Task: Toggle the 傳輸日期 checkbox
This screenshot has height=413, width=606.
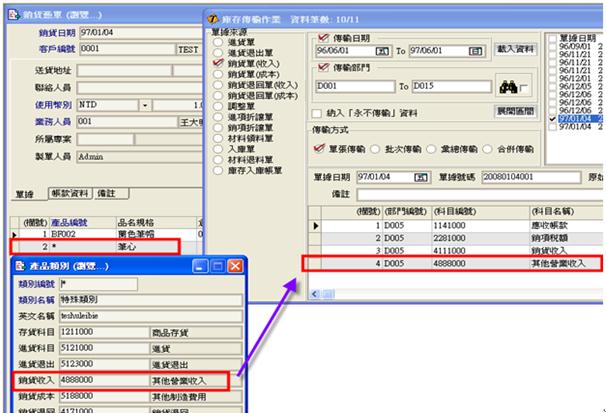Action: pos(322,35)
